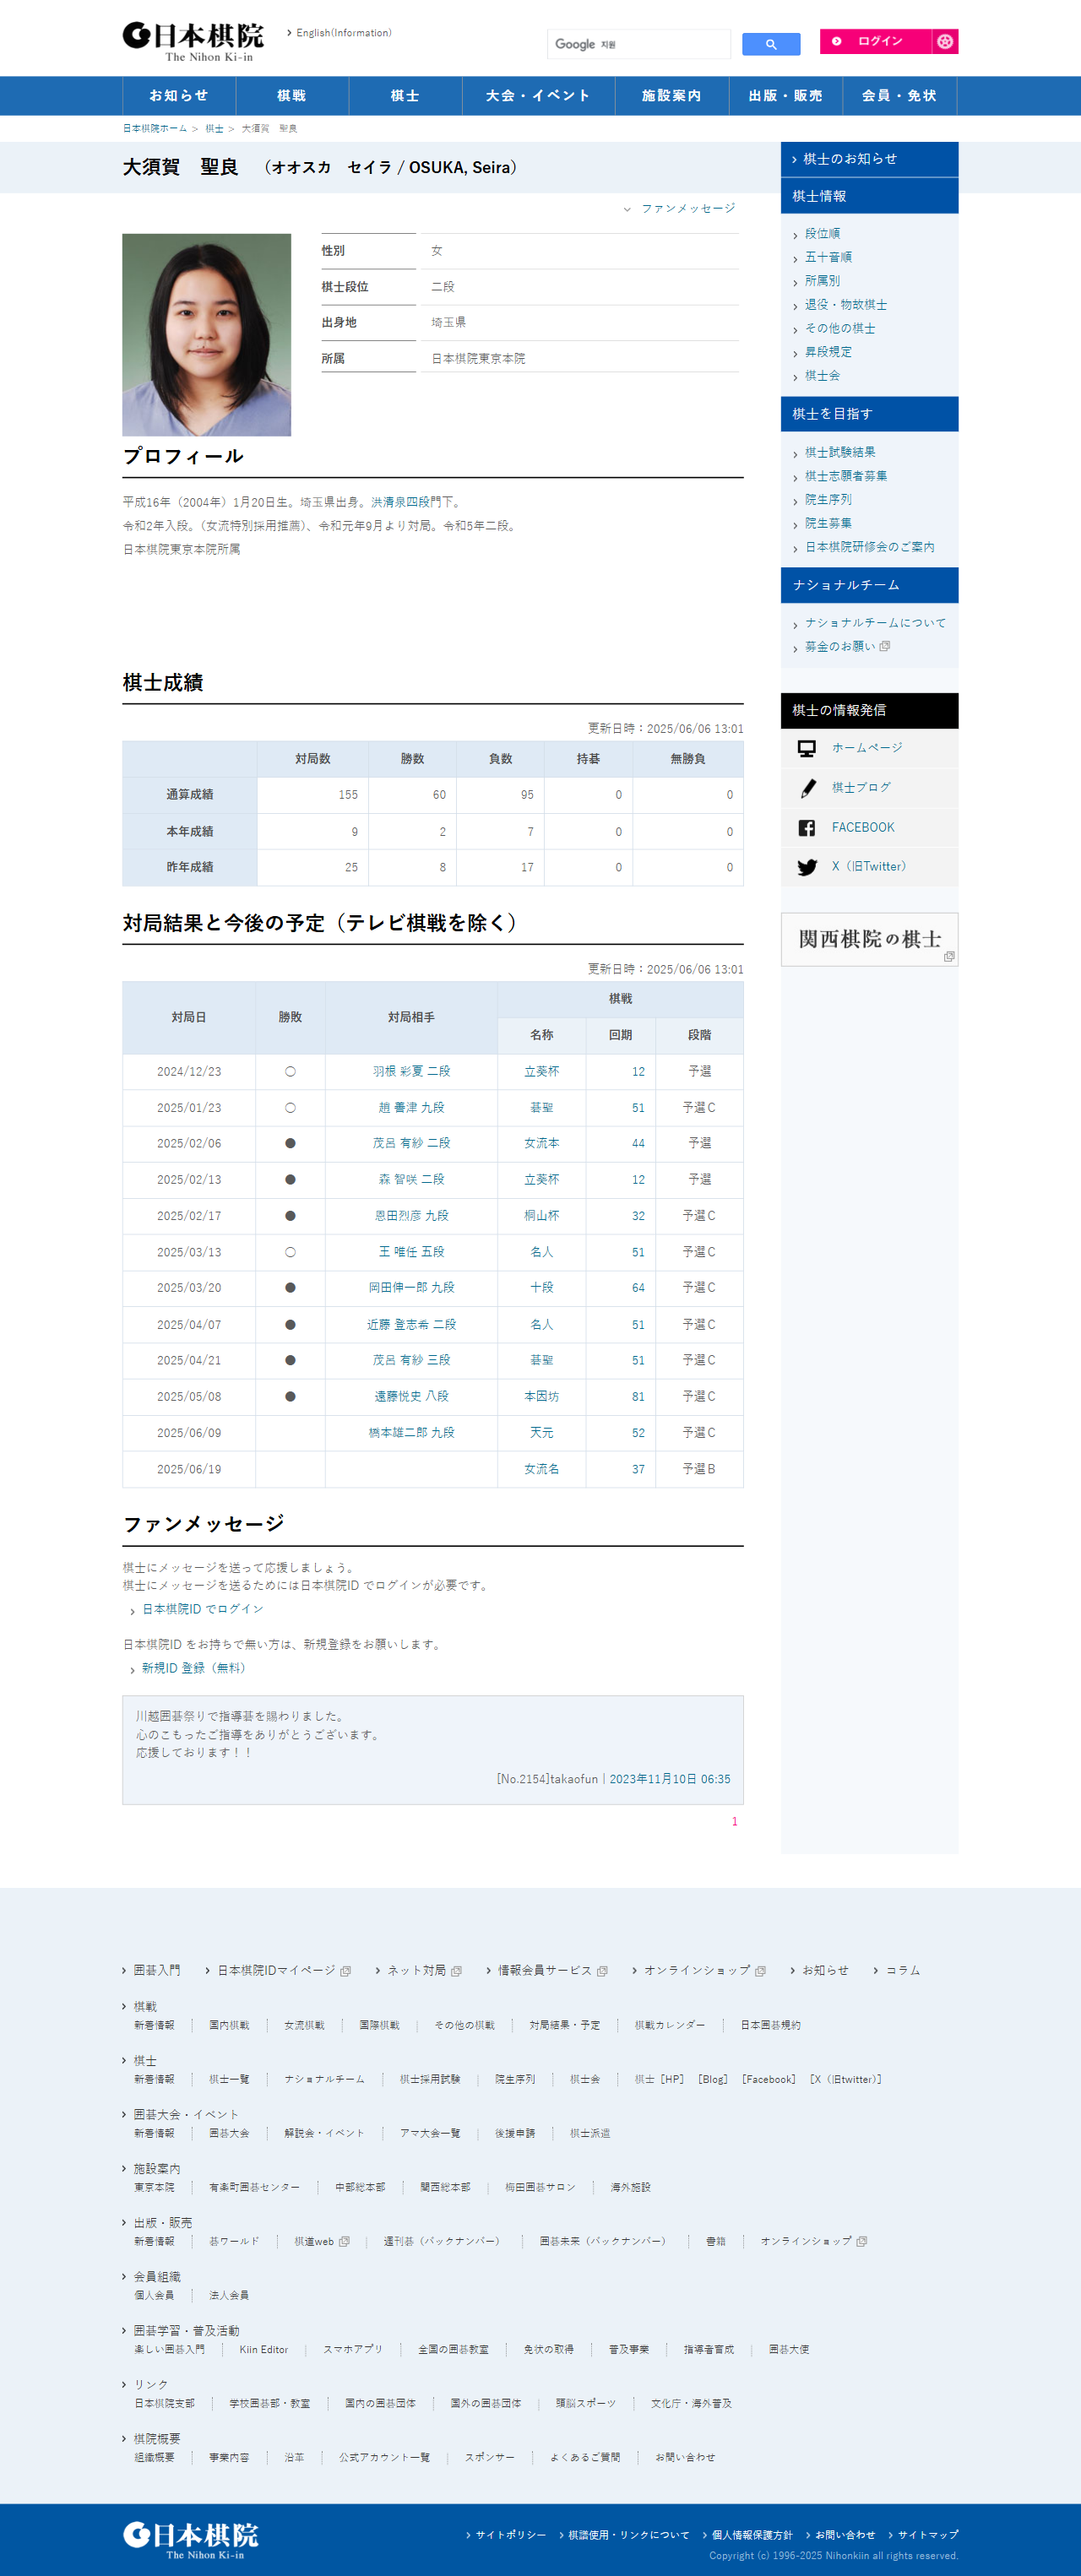This screenshot has width=1081, height=2576.
Task: Open 退役・物故棋士 sidebar link
Action: (x=846, y=305)
